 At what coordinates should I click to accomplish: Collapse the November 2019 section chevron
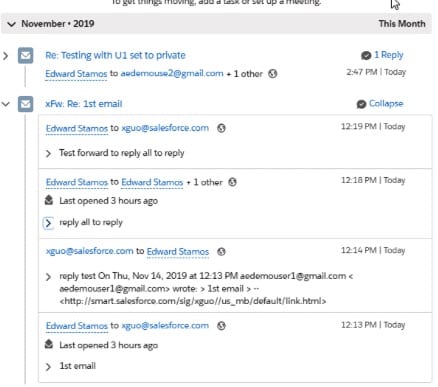tap(11, 24)
